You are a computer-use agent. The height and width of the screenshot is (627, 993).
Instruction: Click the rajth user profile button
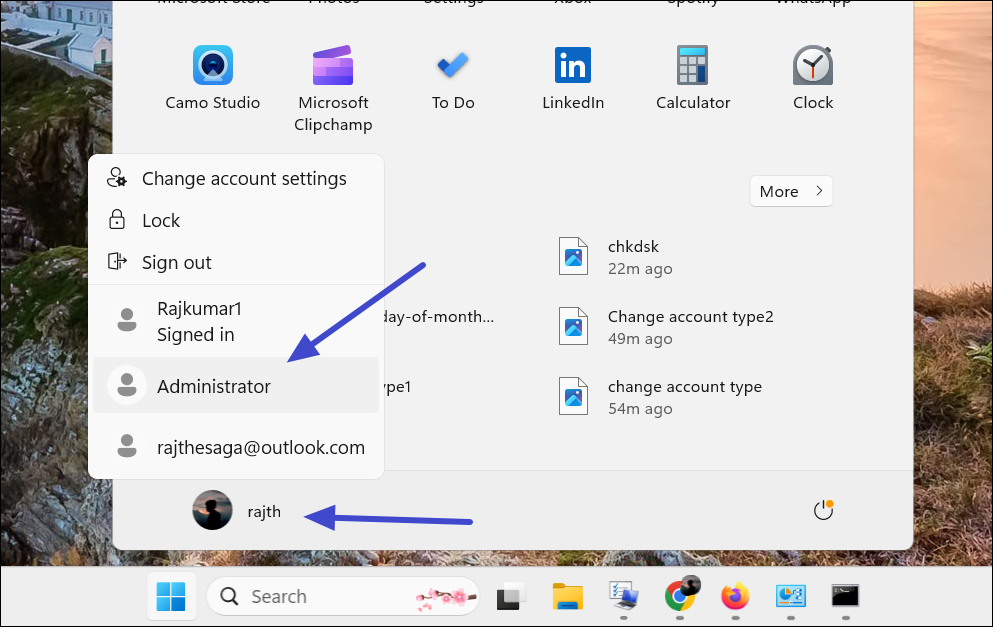point(237,511)
